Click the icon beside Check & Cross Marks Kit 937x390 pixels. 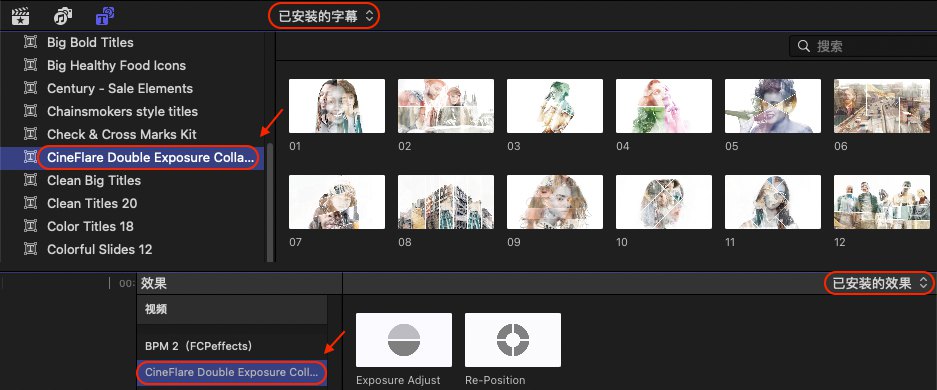(x=30, y=134)
